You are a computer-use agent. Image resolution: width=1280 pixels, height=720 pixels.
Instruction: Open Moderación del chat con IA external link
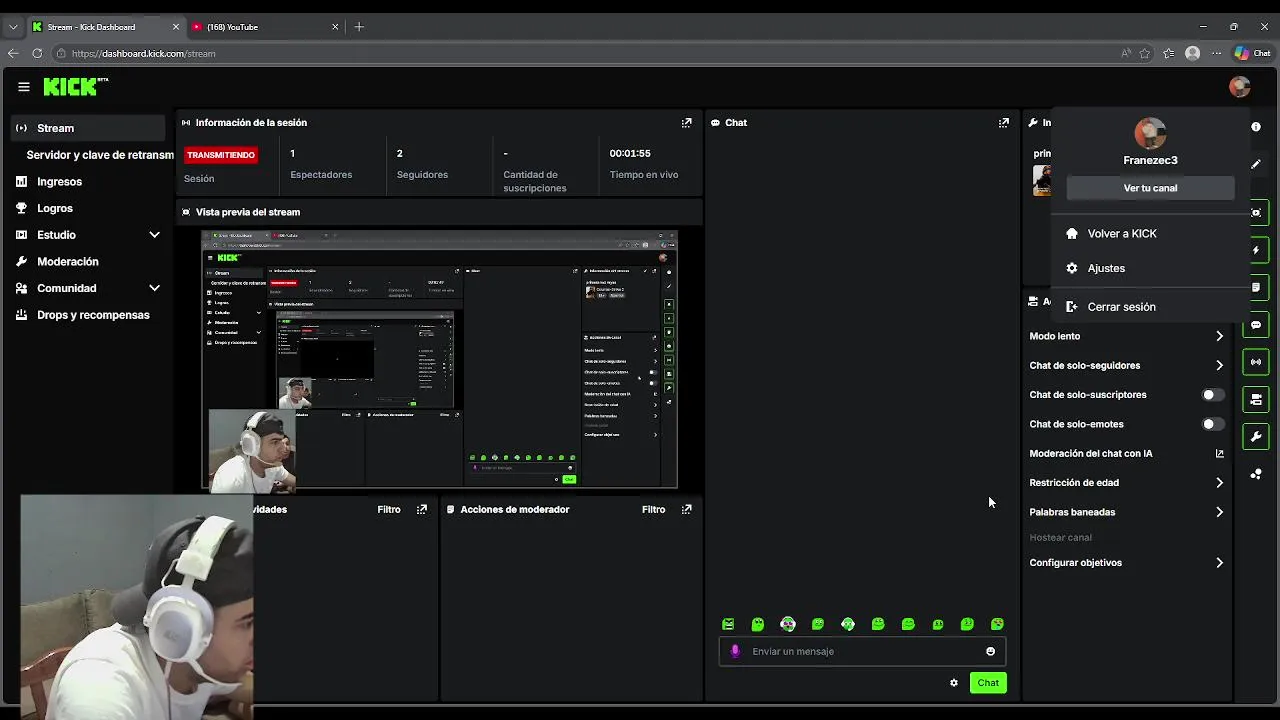[x=1219, y=453]
